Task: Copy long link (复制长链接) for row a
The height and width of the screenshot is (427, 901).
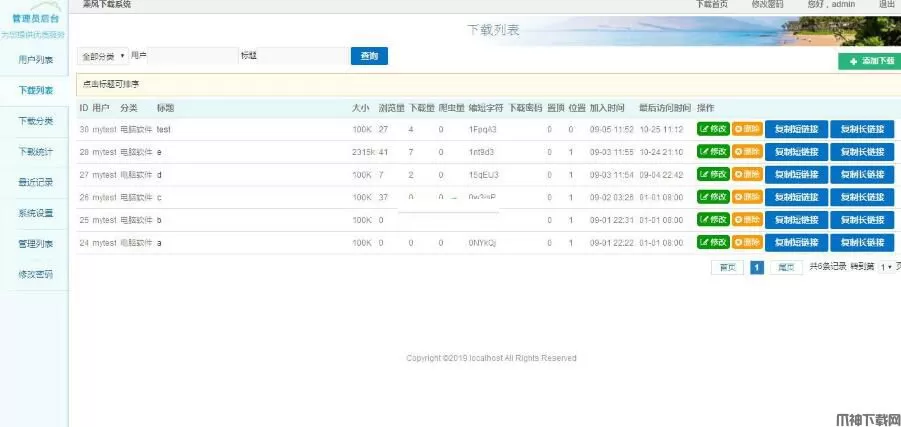Action: tap(862, 243)
